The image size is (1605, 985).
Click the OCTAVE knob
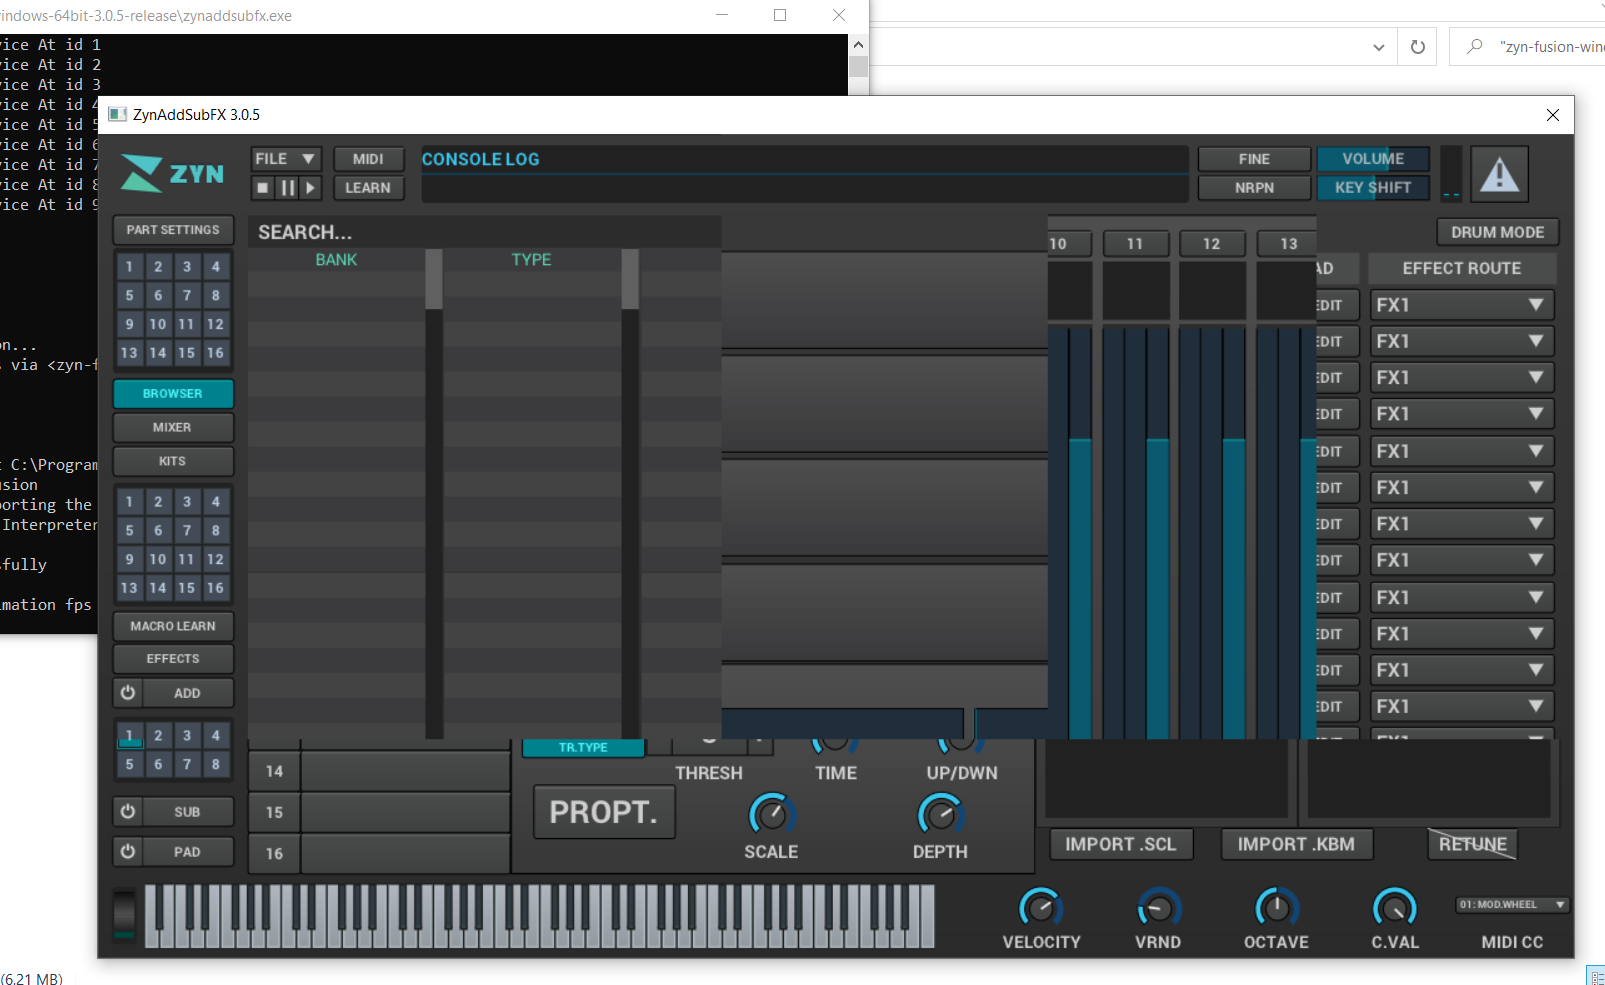tap(1276, 908)
